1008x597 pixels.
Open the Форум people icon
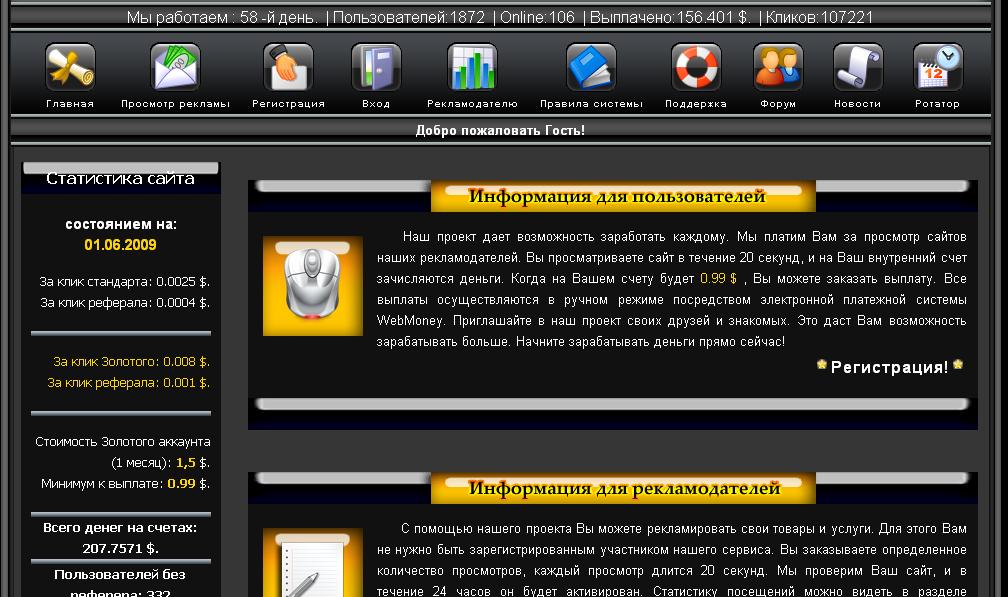(778, 67)
